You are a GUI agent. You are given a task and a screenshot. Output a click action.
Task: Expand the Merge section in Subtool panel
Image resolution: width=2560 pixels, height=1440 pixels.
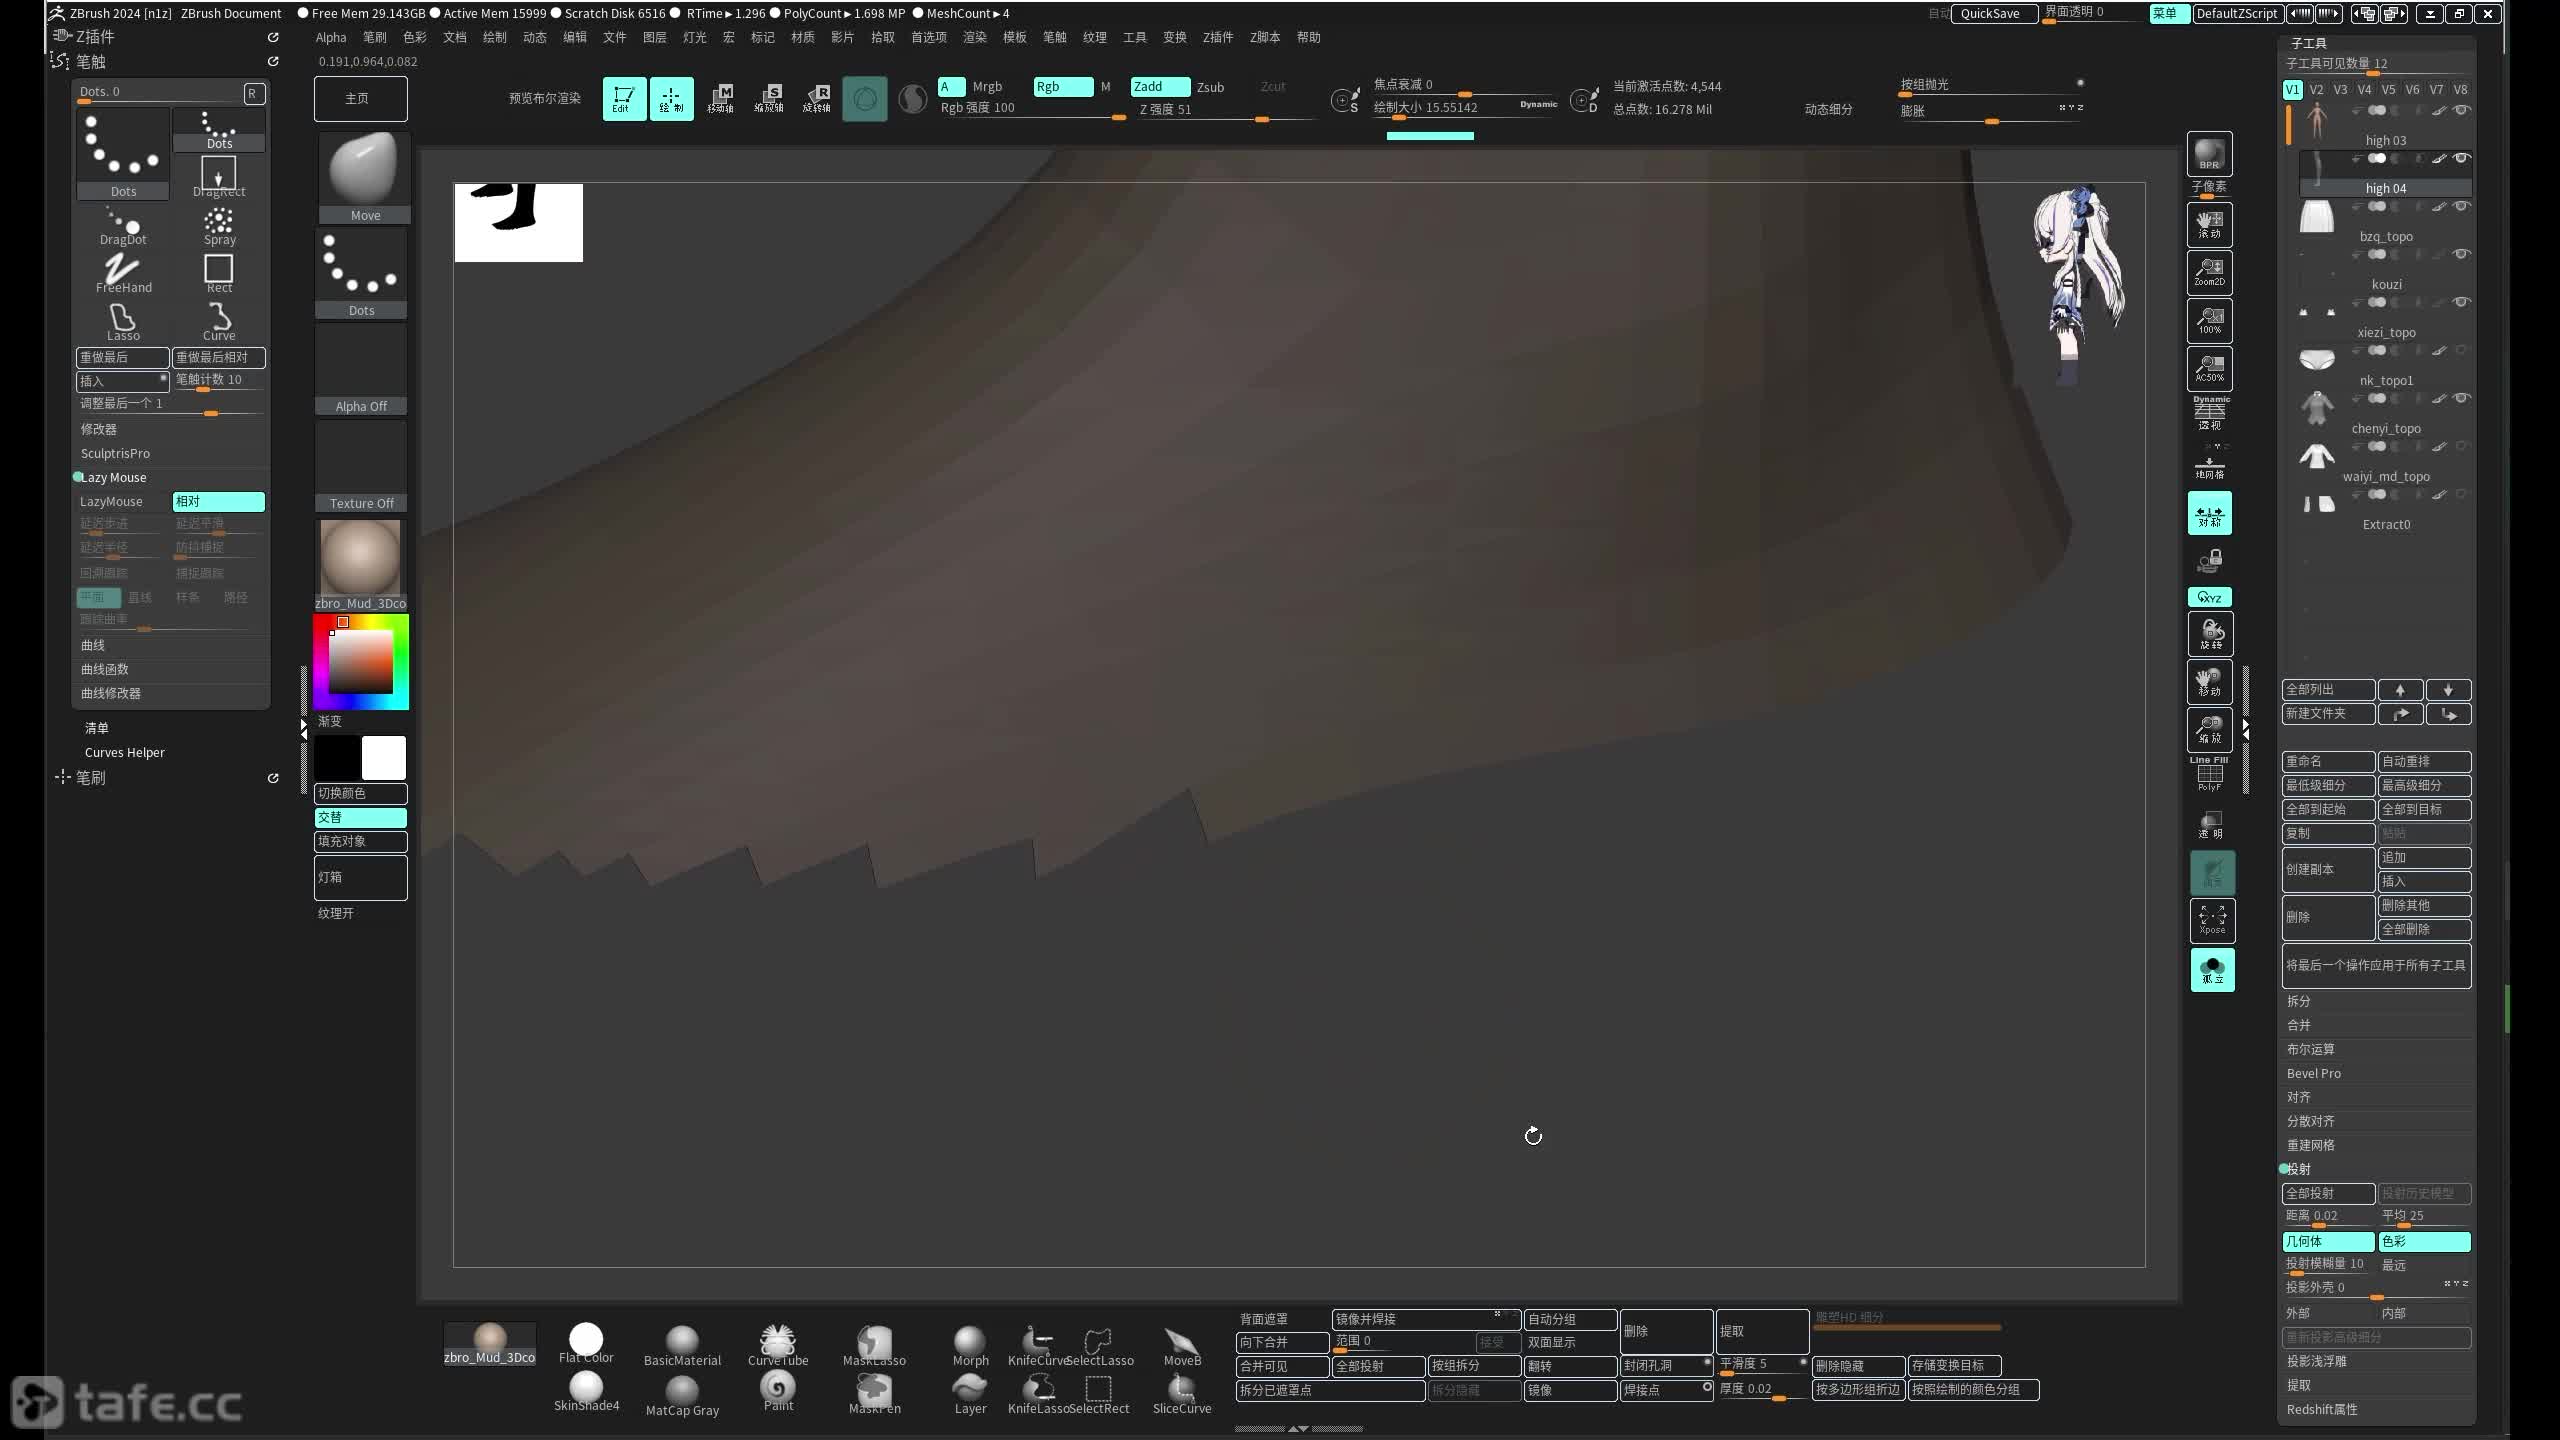[2298, 1024]
